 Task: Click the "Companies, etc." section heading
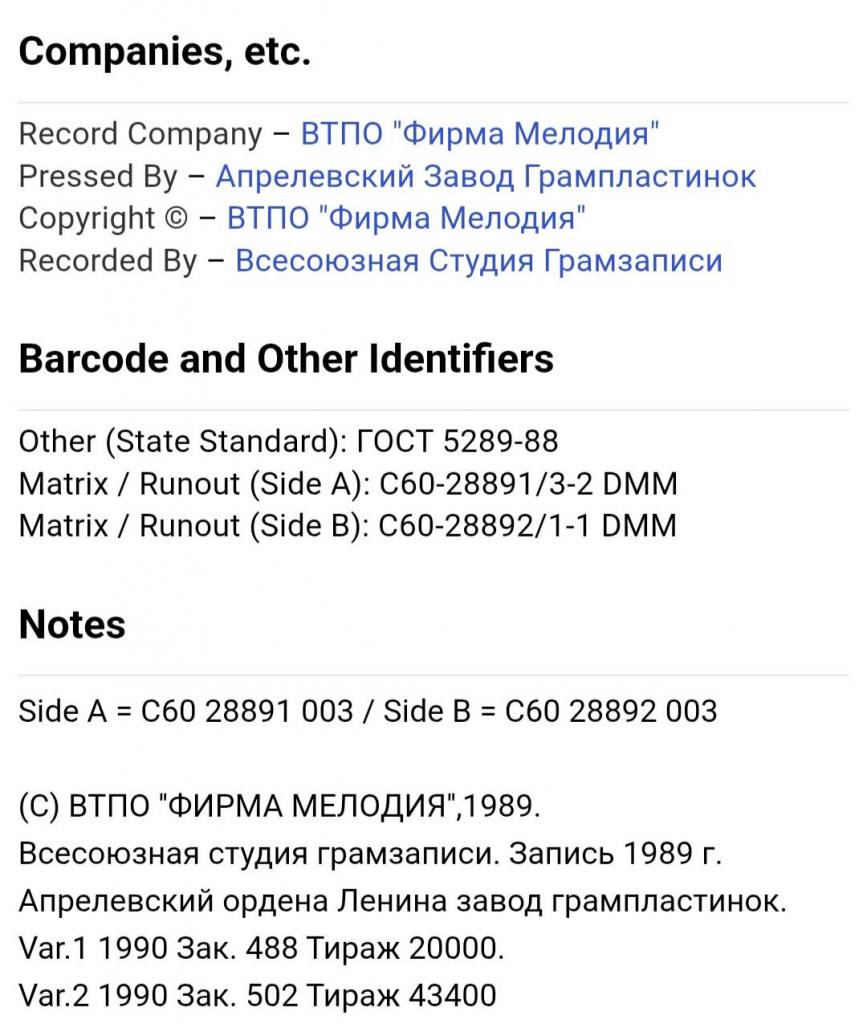165,51
